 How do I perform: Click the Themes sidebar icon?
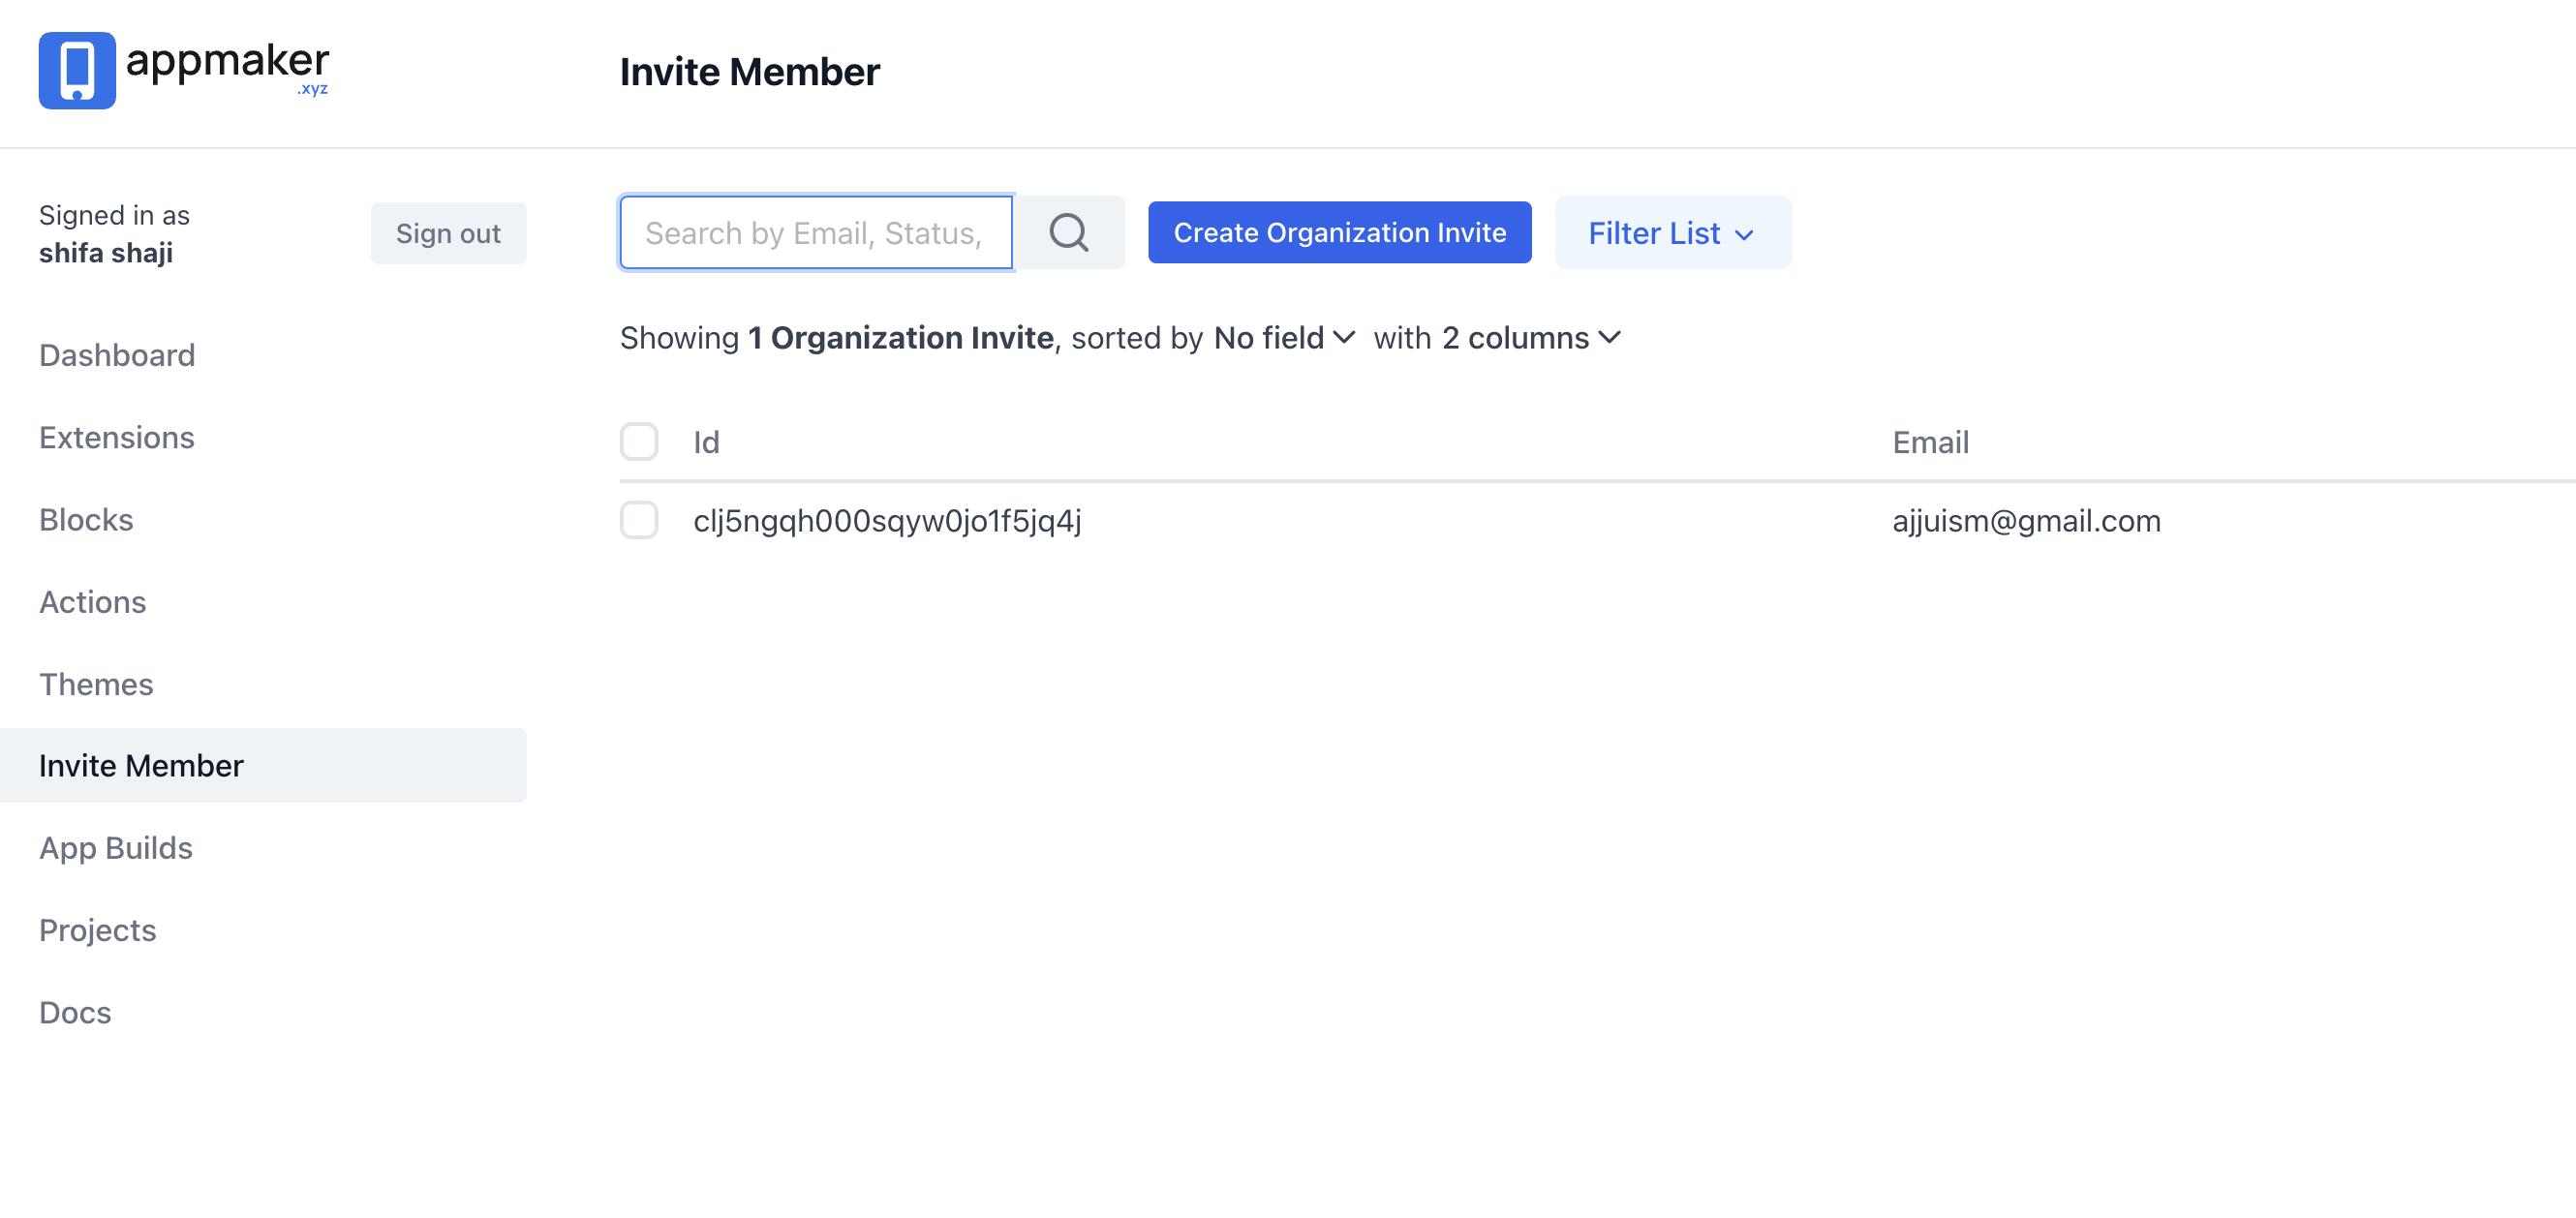(x=95, y=683)
